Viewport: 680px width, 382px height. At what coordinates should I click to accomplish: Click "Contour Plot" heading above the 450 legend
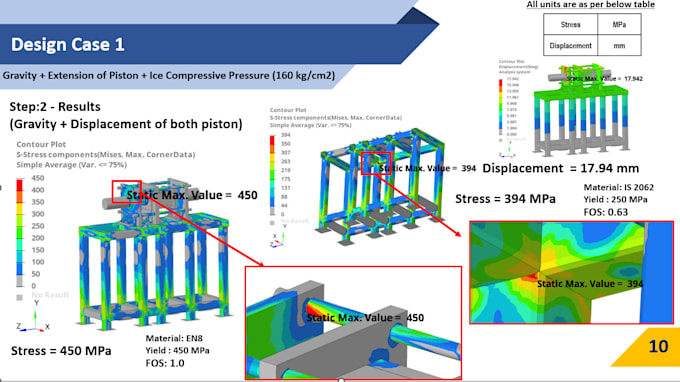(x=41, y=144)
